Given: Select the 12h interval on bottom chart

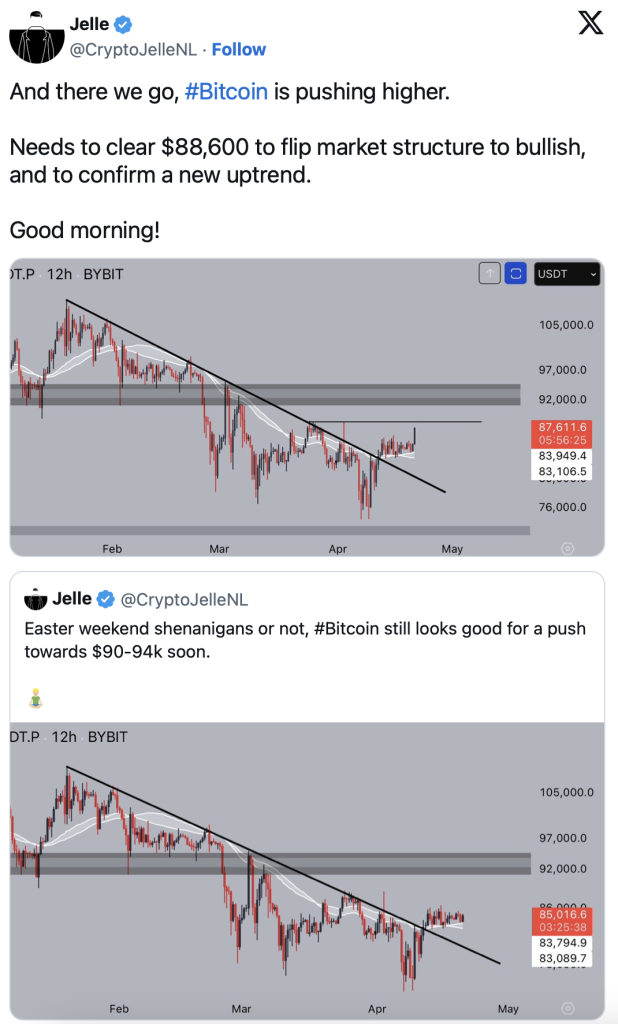Looking at the screenshot, I should point(64,737).
